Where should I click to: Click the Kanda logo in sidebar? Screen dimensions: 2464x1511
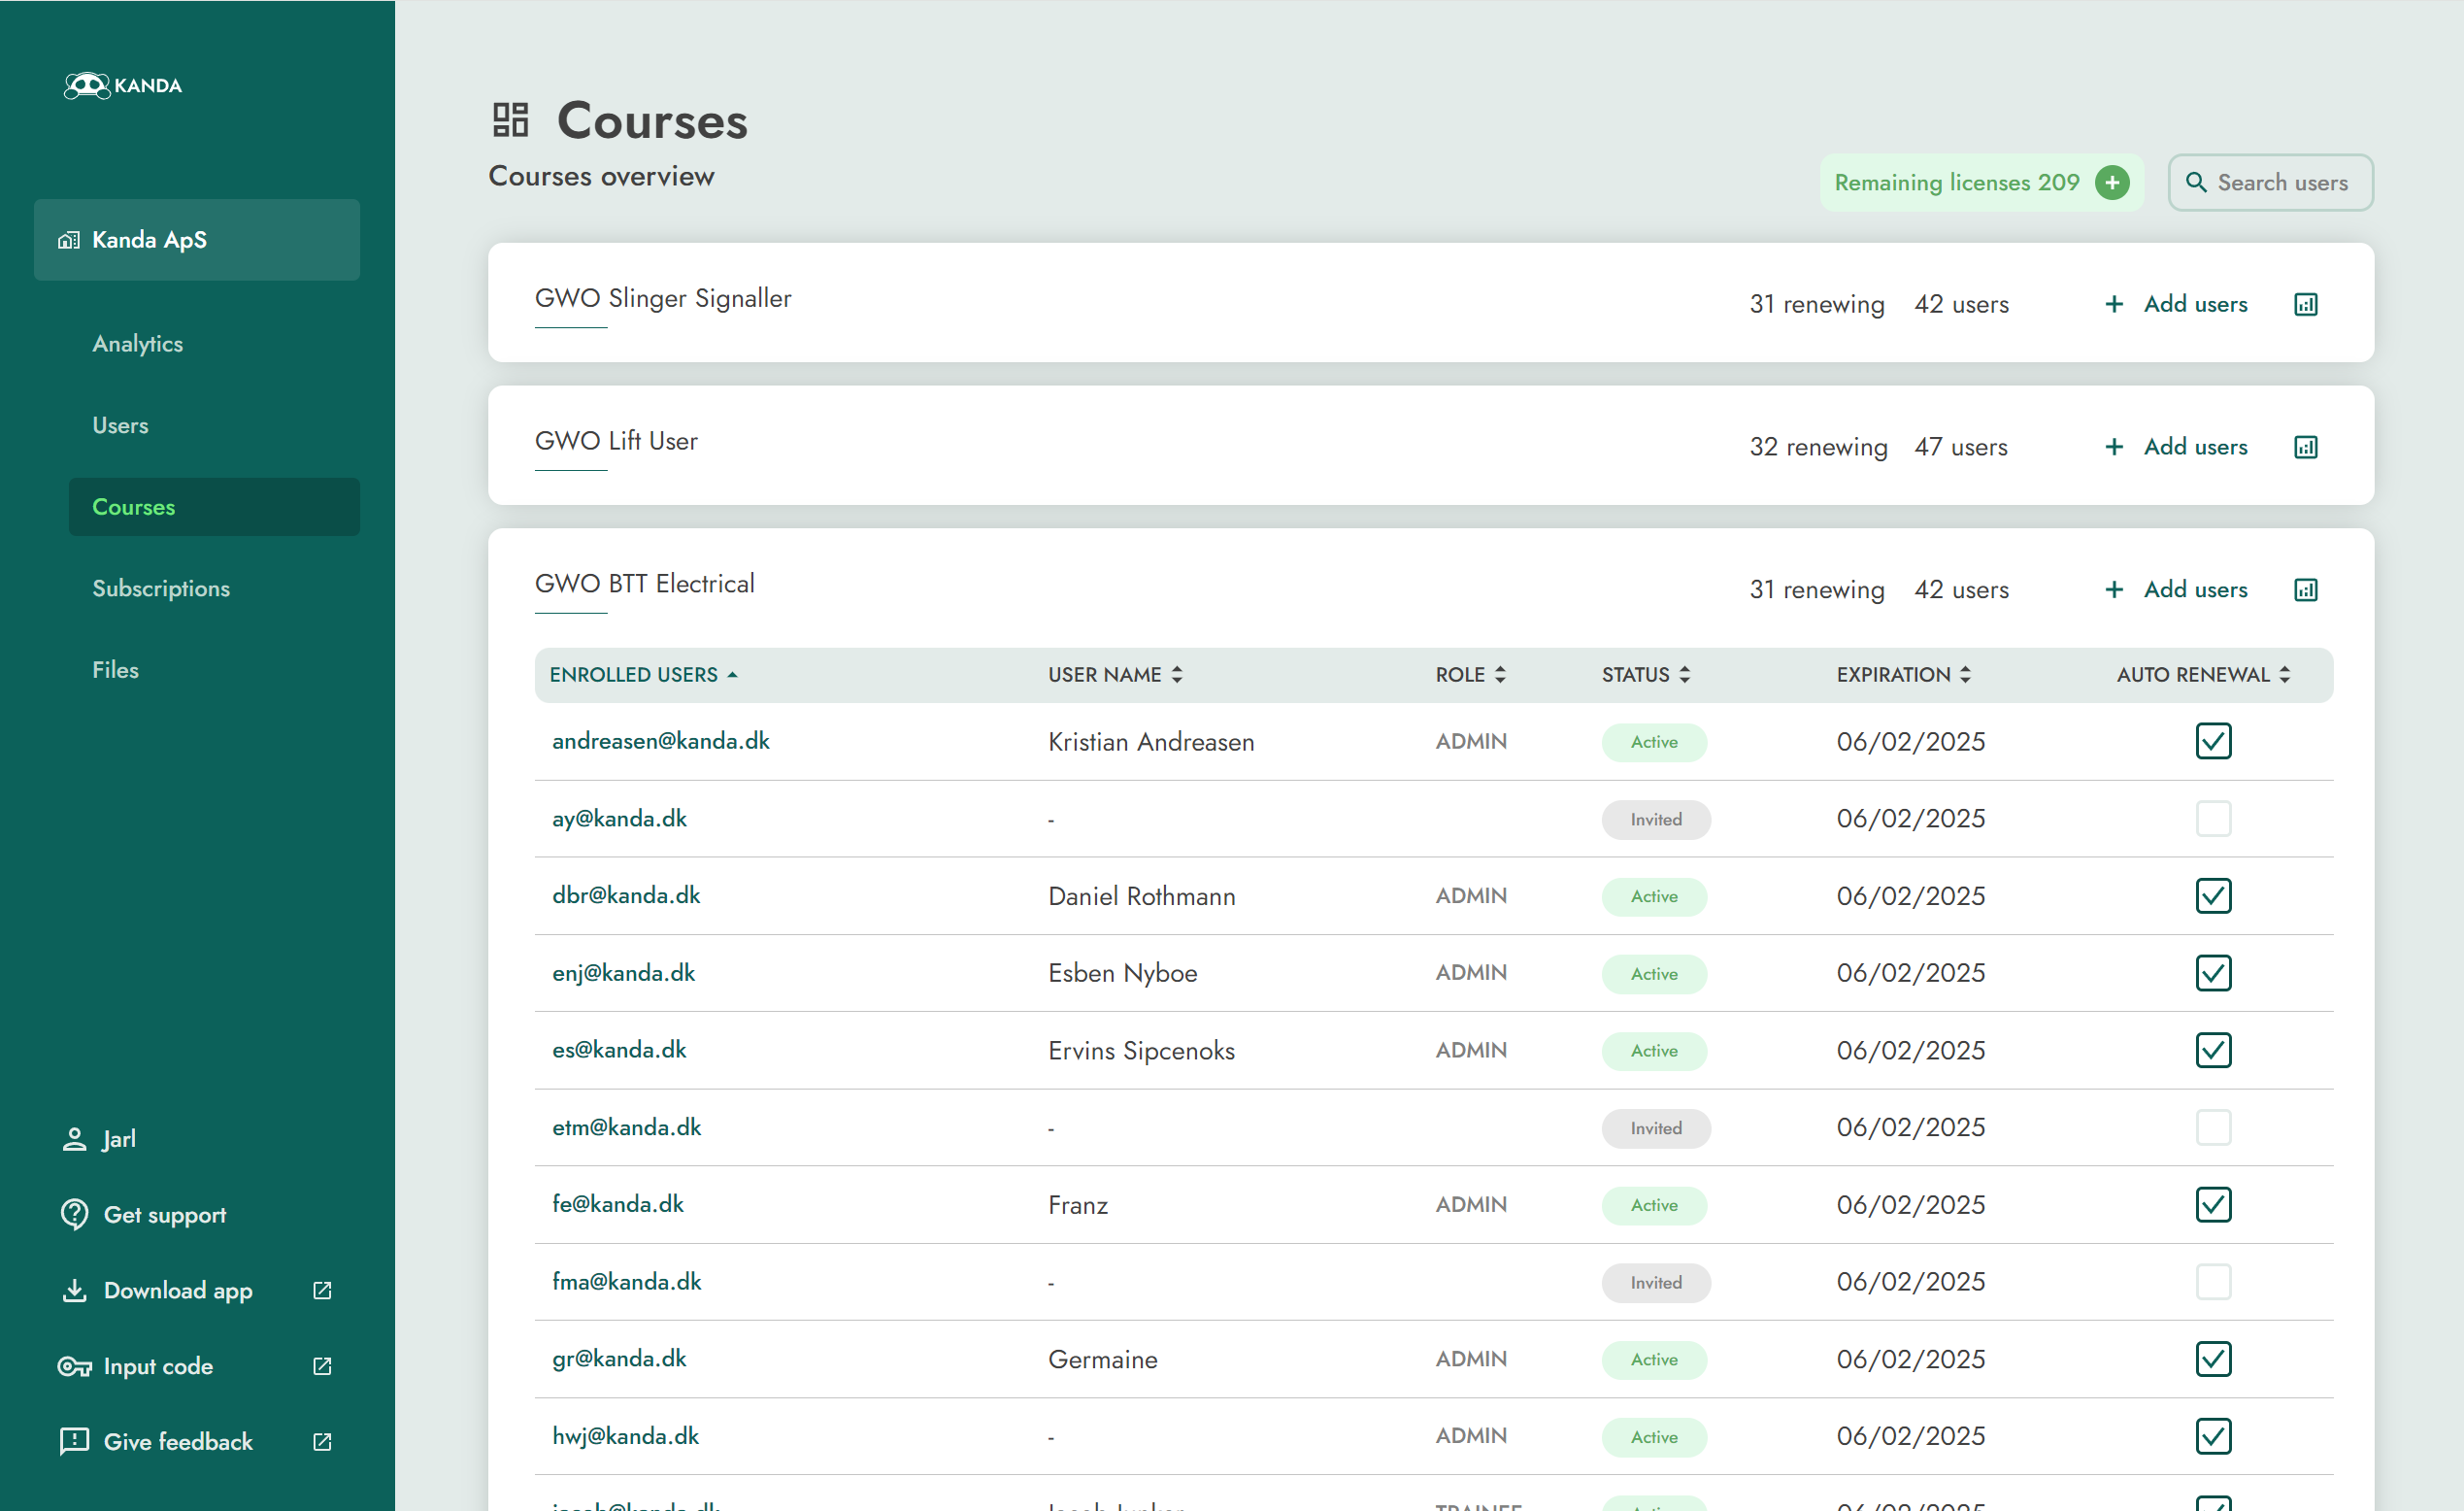pyautogui.click(x=122, y=85)
